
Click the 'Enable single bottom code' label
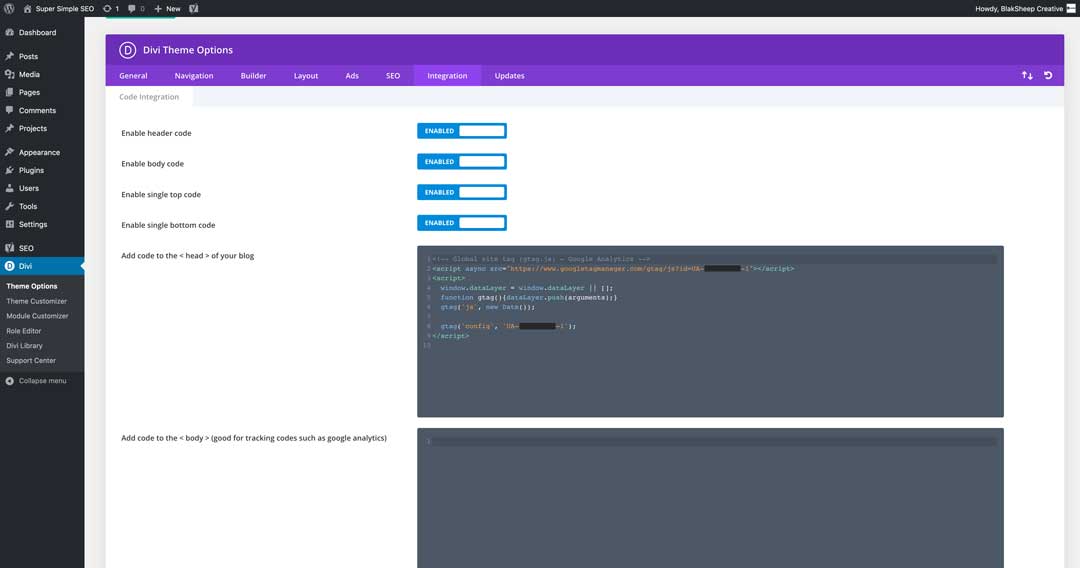click(x=168, y=225)
